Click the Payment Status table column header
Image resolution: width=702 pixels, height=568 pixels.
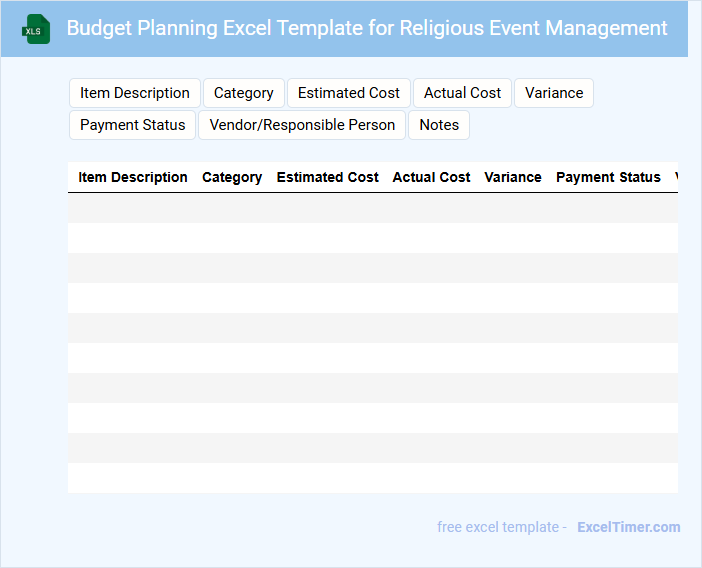pyautogui.click(x=608, y=177)
